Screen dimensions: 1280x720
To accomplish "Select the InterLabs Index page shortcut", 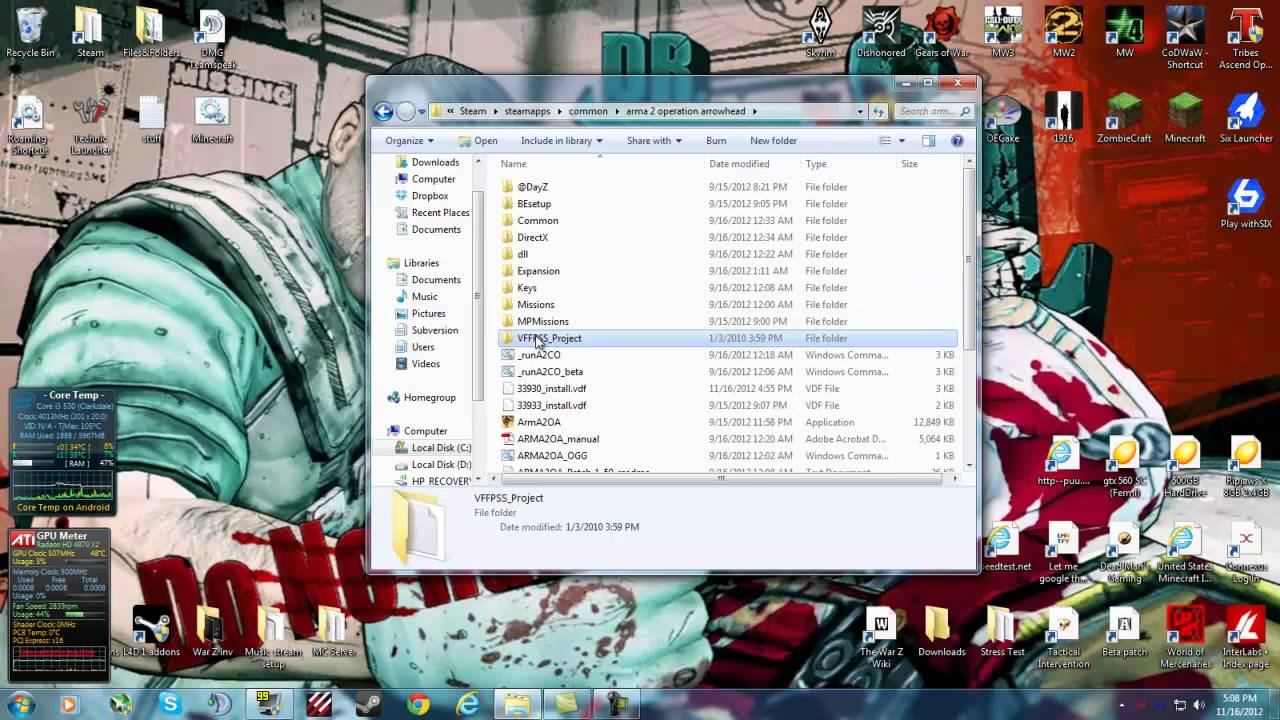I will pyautogui.click(x=1246, y=637).
